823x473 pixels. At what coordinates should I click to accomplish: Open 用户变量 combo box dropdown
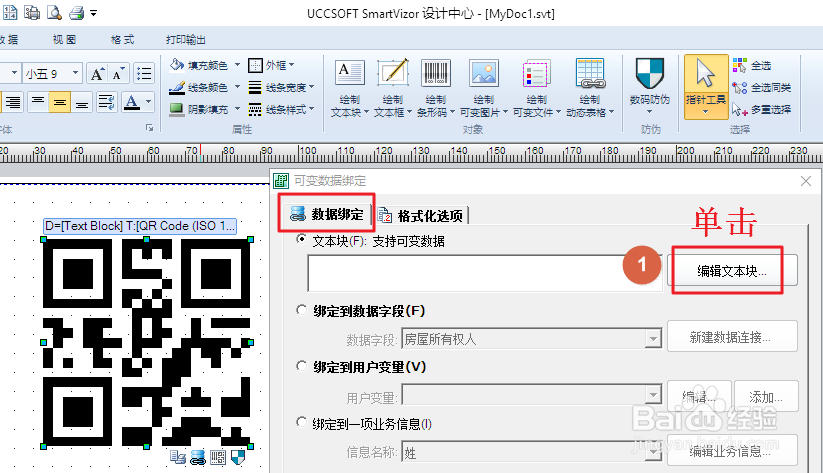click(x=653, y=395)
